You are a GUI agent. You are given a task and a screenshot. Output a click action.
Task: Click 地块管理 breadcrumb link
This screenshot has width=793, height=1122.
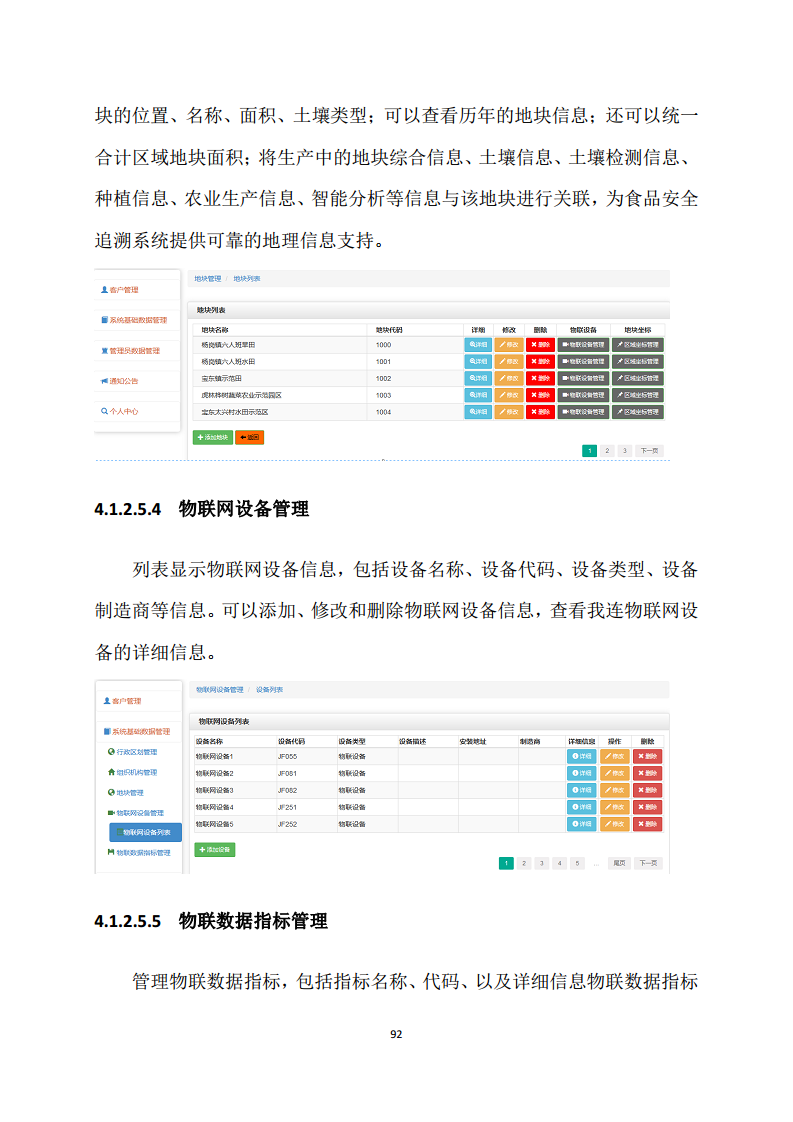(x=208, y=279)
